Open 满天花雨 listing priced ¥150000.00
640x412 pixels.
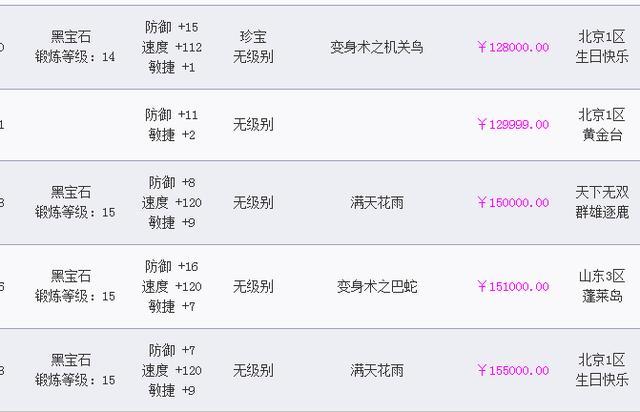point(377,203)
